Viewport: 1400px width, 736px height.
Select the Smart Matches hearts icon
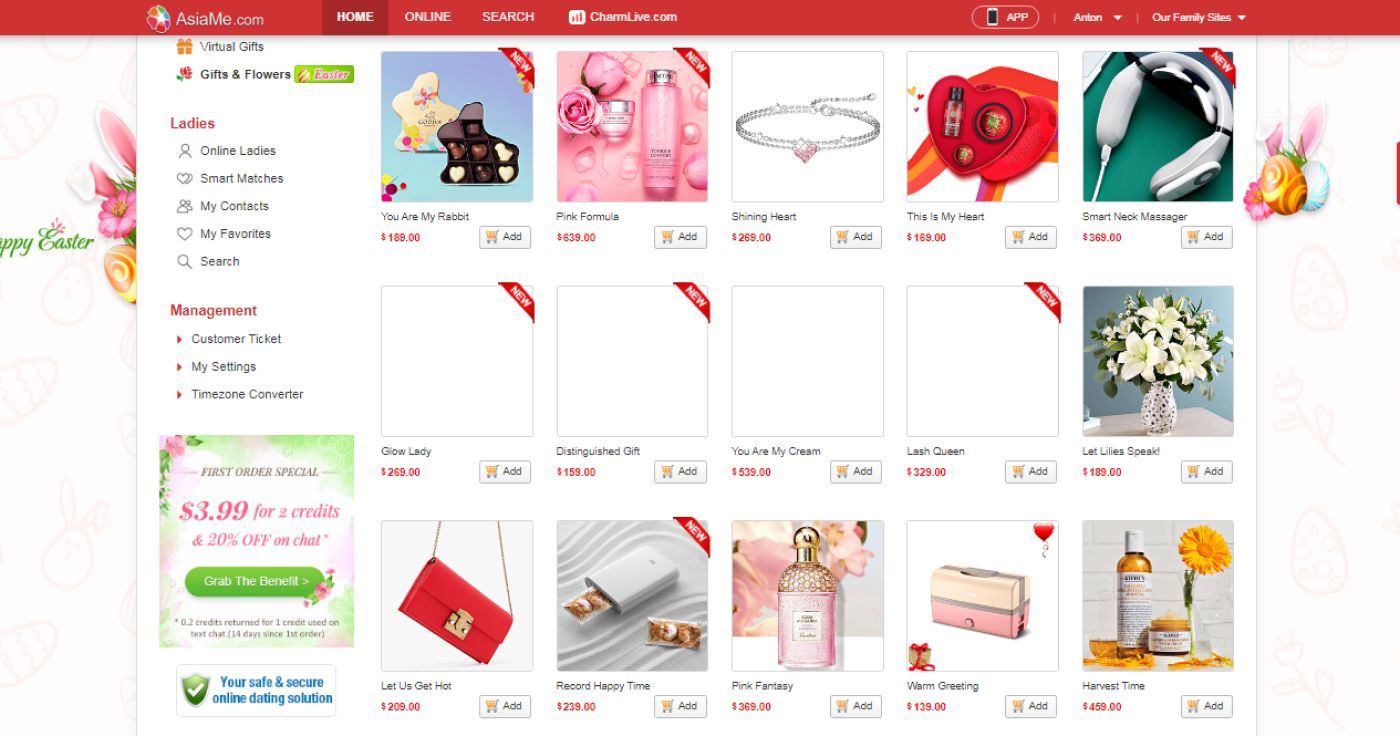click(184, 179)
